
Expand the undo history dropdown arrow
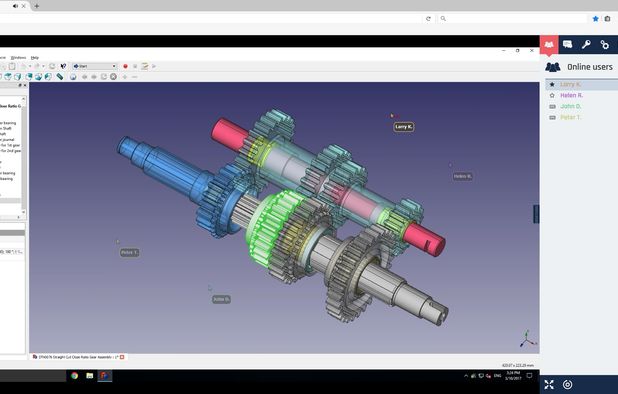(30, 66)
